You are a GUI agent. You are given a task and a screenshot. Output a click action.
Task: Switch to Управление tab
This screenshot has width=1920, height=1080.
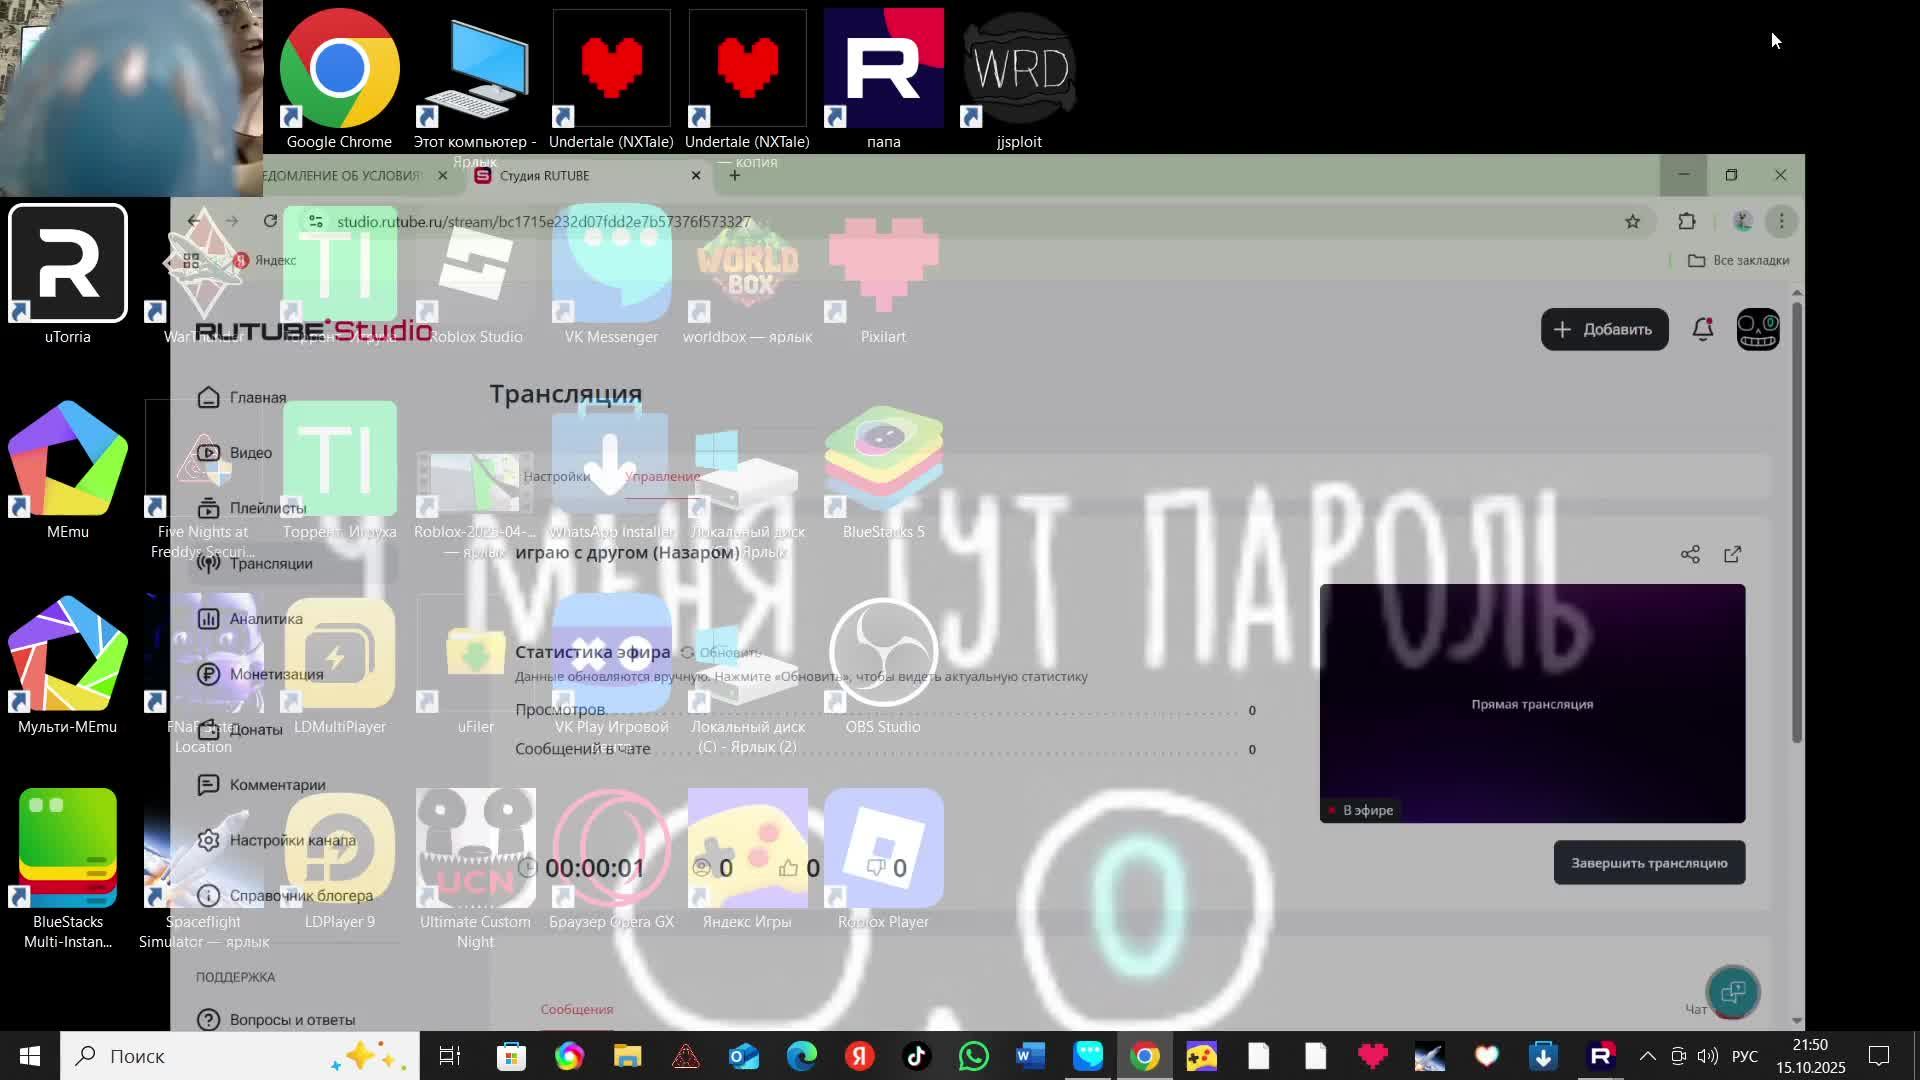click(x=662, y=476)
